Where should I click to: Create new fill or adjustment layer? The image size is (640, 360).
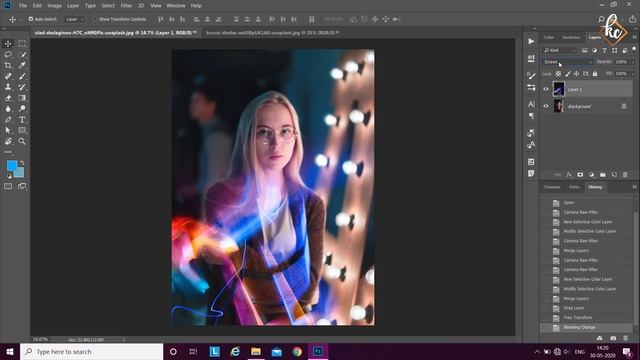(591, 175)
